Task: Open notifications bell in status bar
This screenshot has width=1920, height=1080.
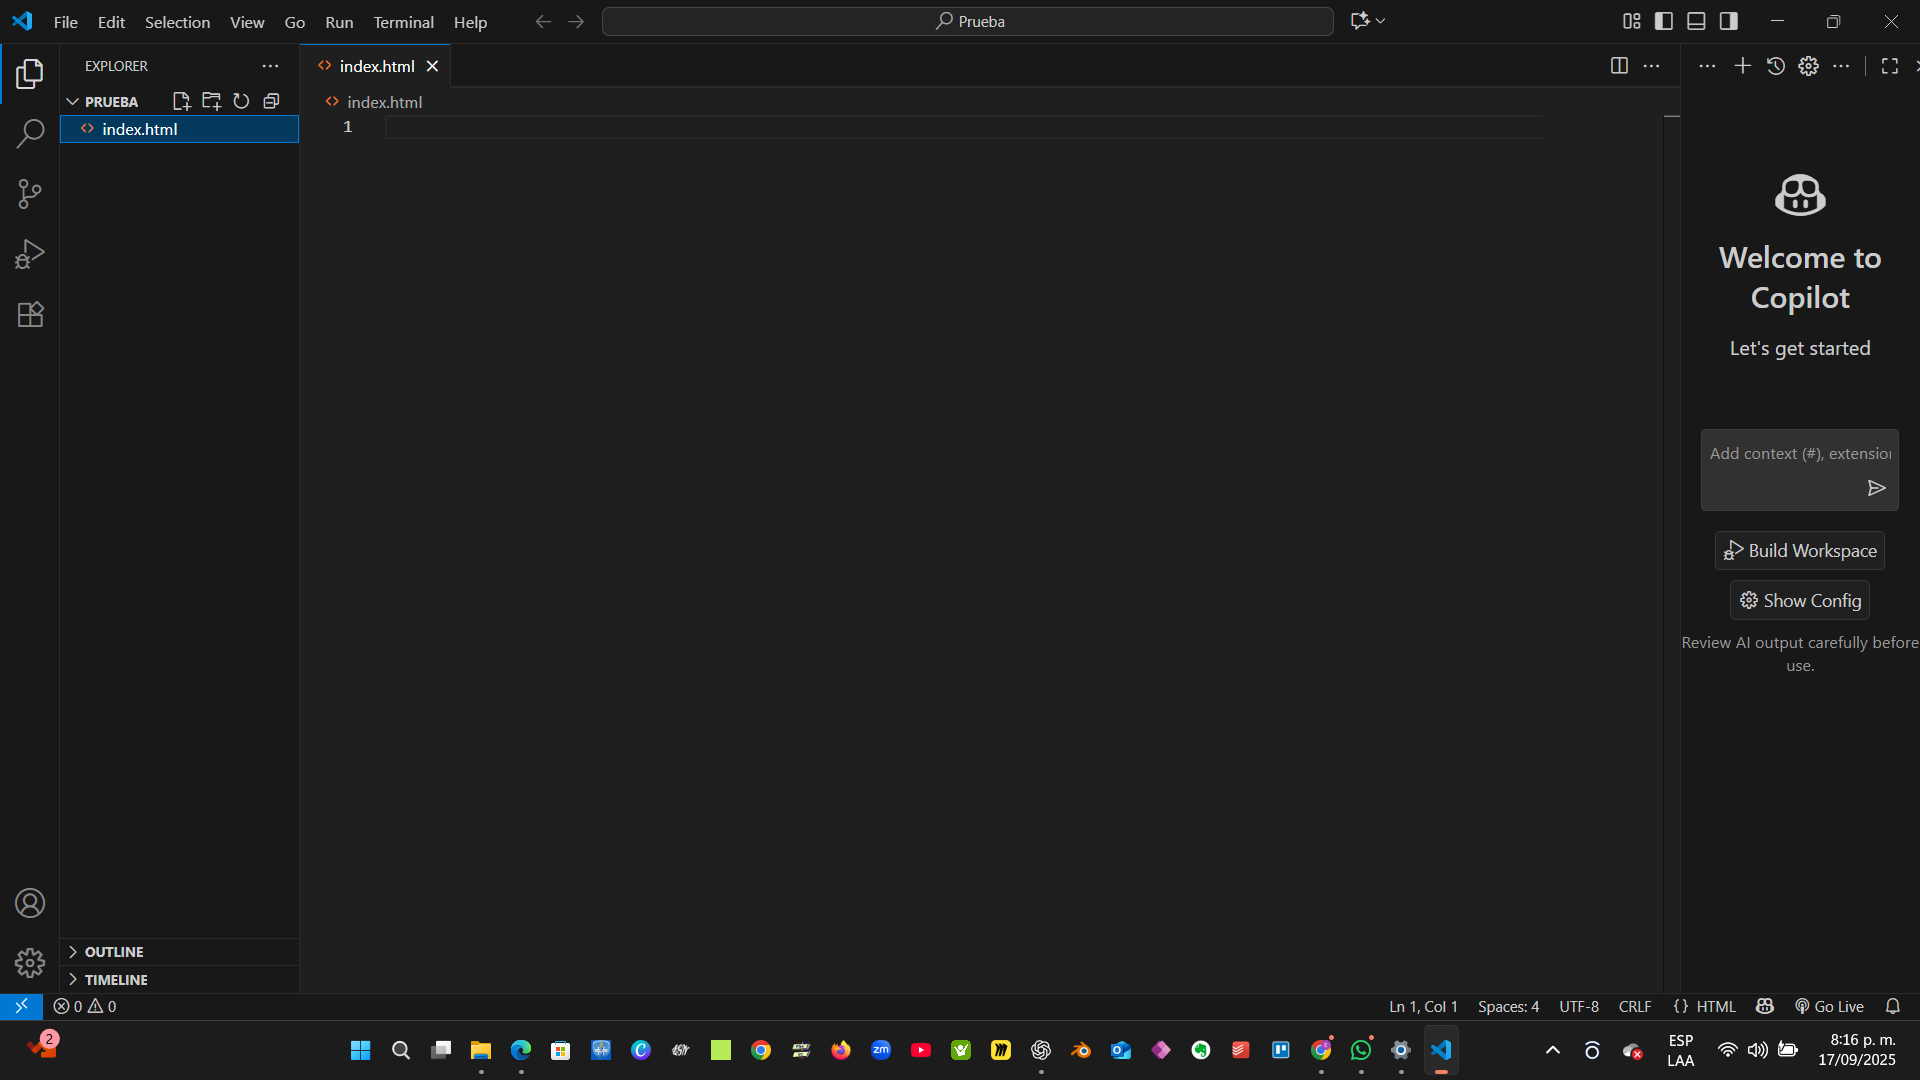Action: [1893, 1006]
